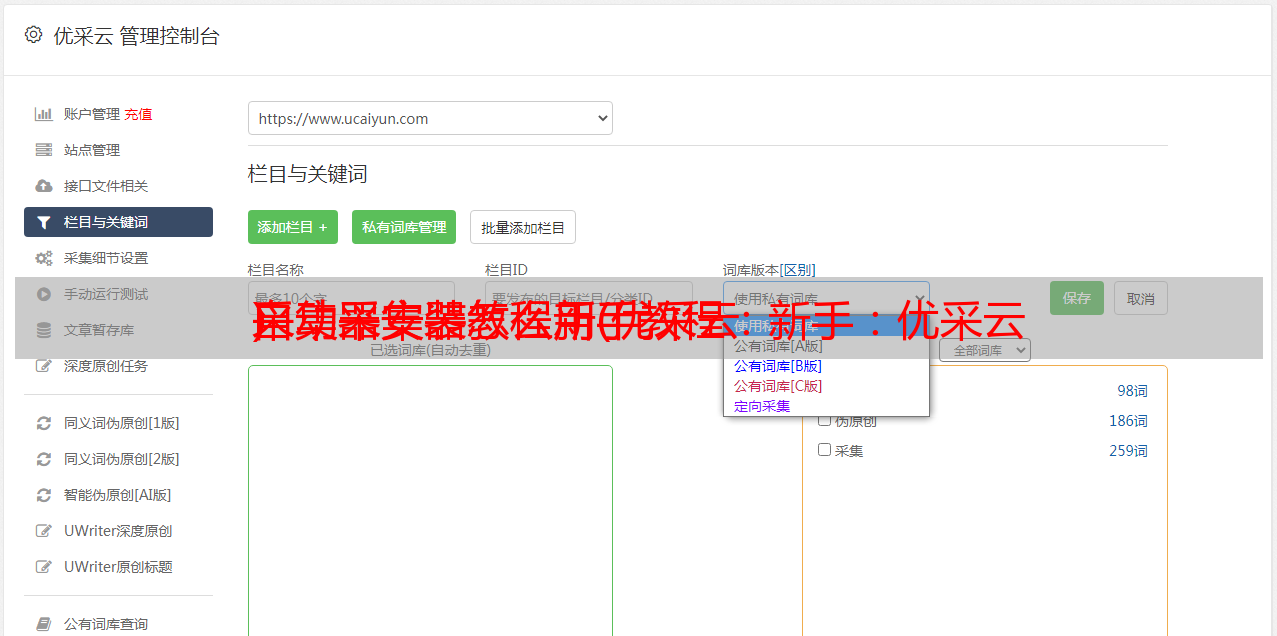
Task: Click the 批量添加栏目 button
Action: (x=523, y=227)
